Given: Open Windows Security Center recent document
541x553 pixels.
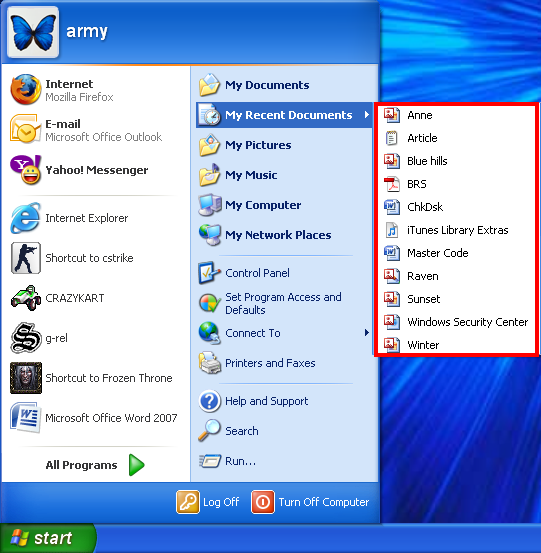Looking at the screenshot, I should 456,322.
